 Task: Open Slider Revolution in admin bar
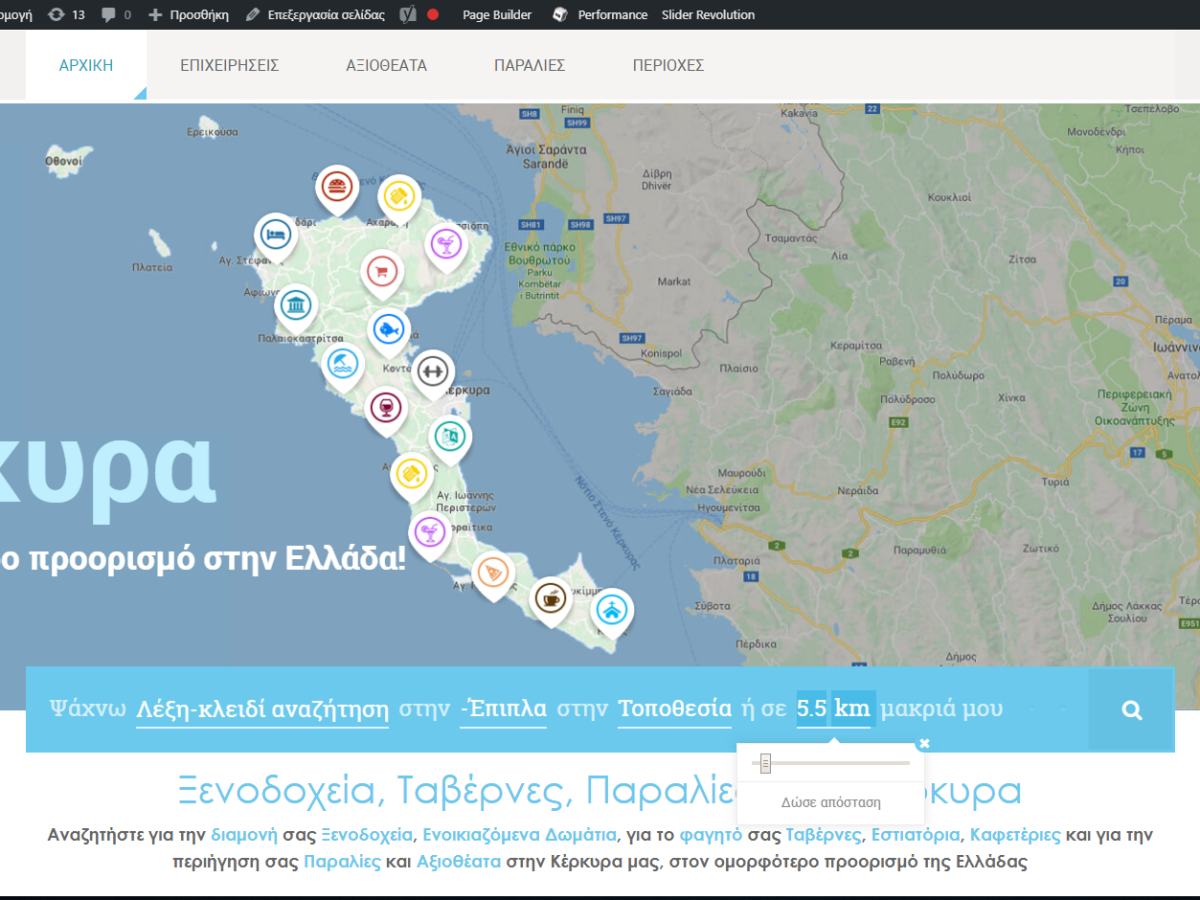click(x=708, y=15)
